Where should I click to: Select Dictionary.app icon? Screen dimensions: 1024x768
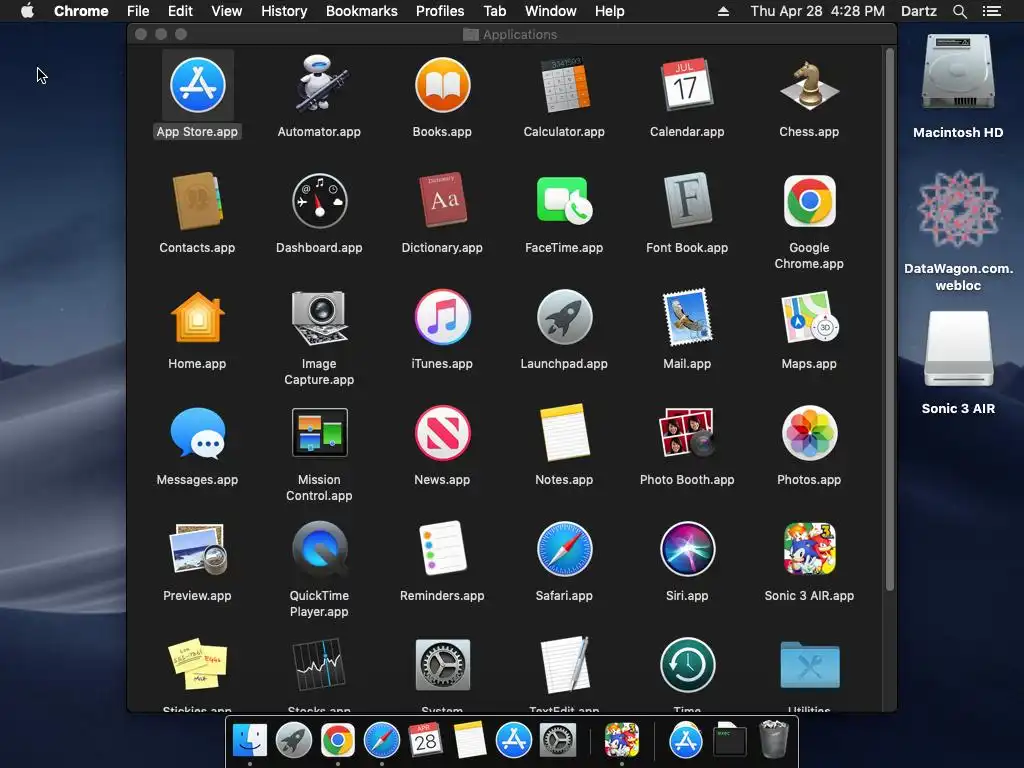tap(442, 201)
